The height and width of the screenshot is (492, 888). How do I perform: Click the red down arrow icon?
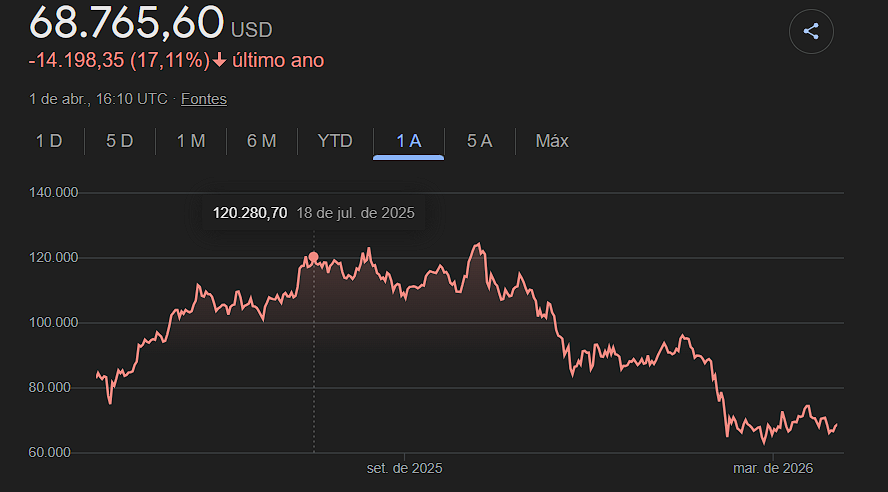coord(220,60)
